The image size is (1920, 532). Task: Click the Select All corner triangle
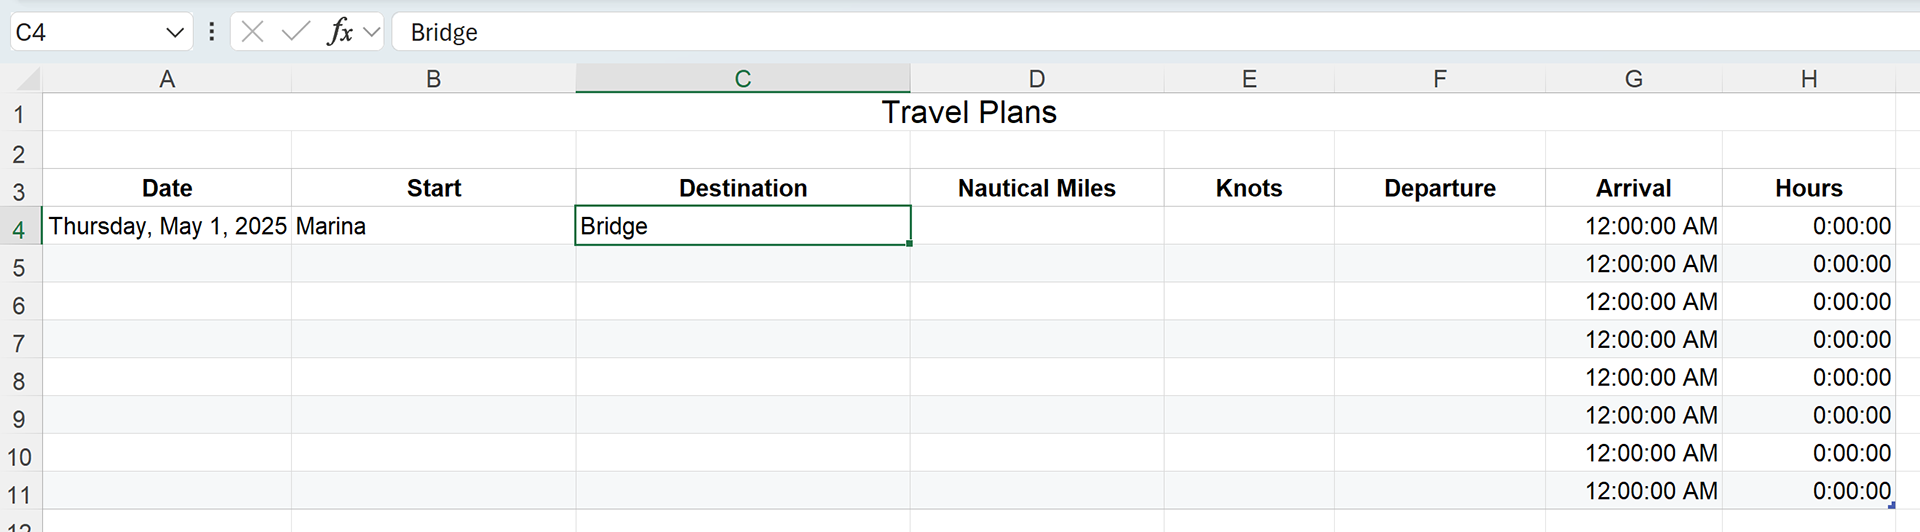pos(28,80)
